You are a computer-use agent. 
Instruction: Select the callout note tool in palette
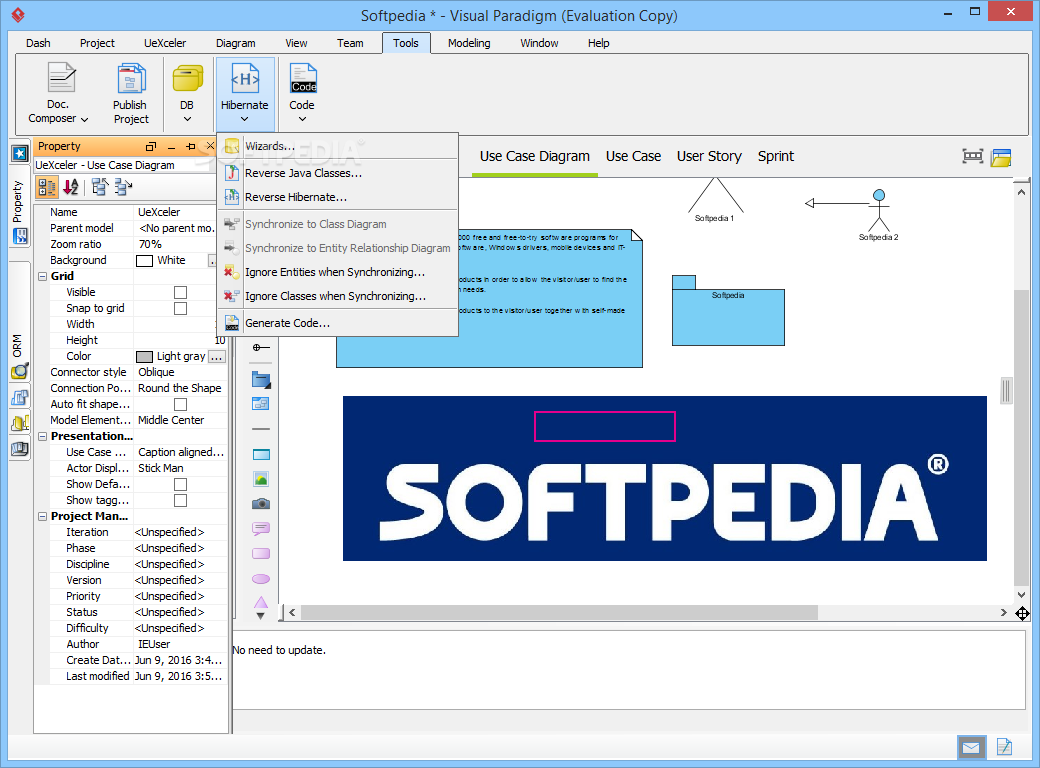pyautogui.click(x=261, y=529)
